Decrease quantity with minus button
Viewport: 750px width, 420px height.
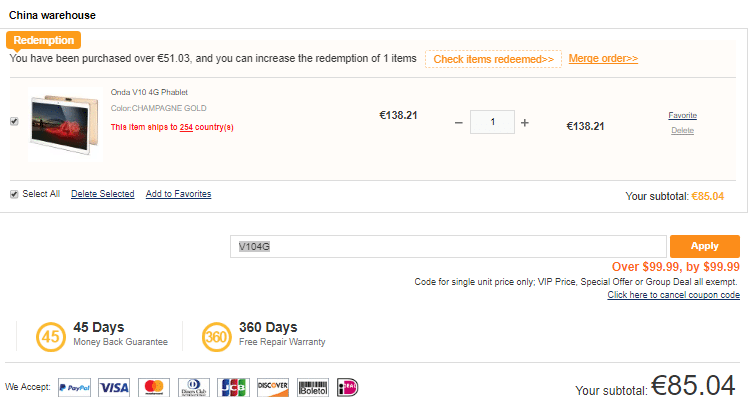459,123
